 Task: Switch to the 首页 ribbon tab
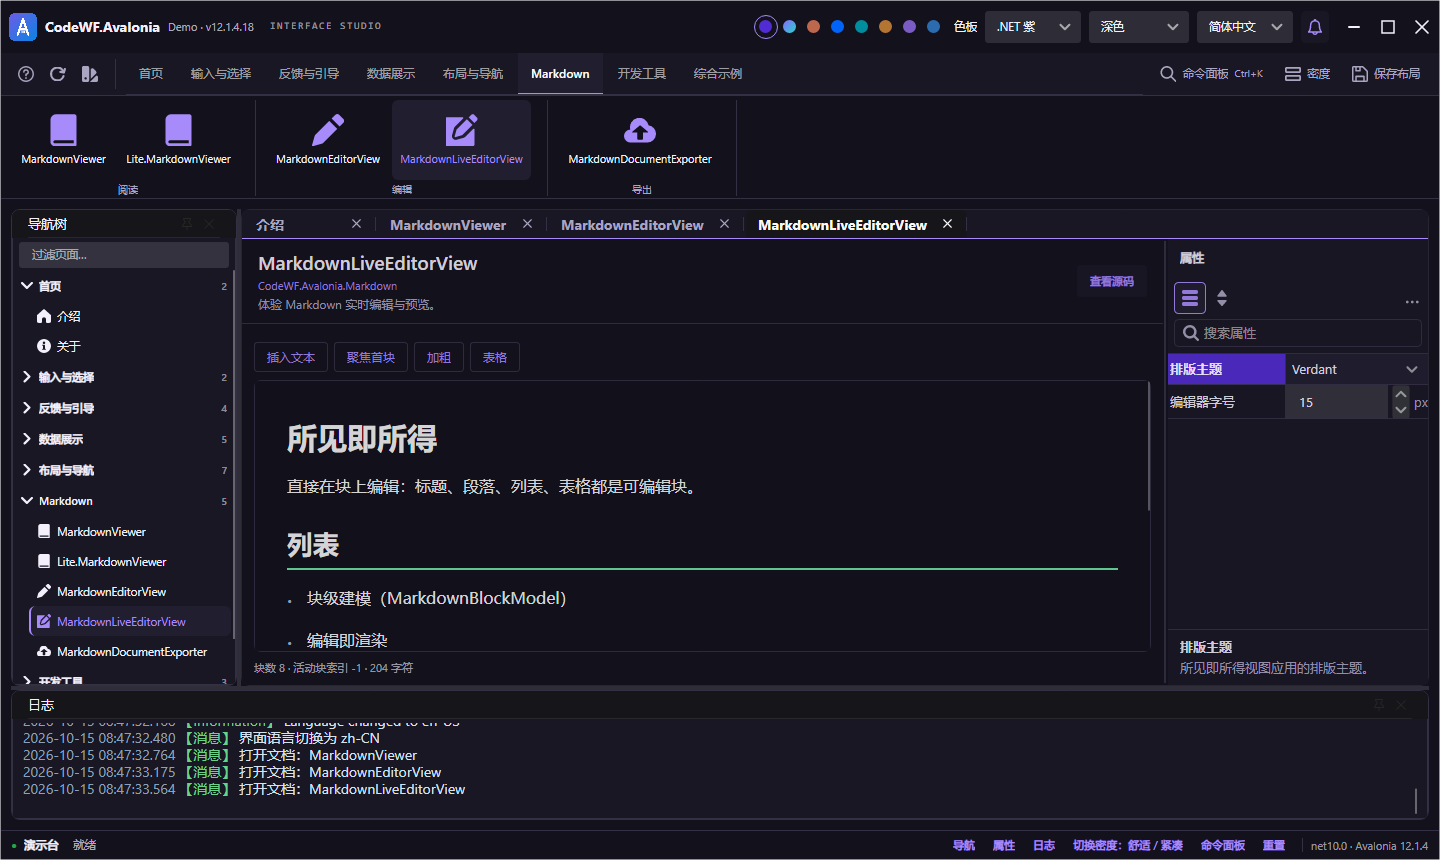(151, 74)
